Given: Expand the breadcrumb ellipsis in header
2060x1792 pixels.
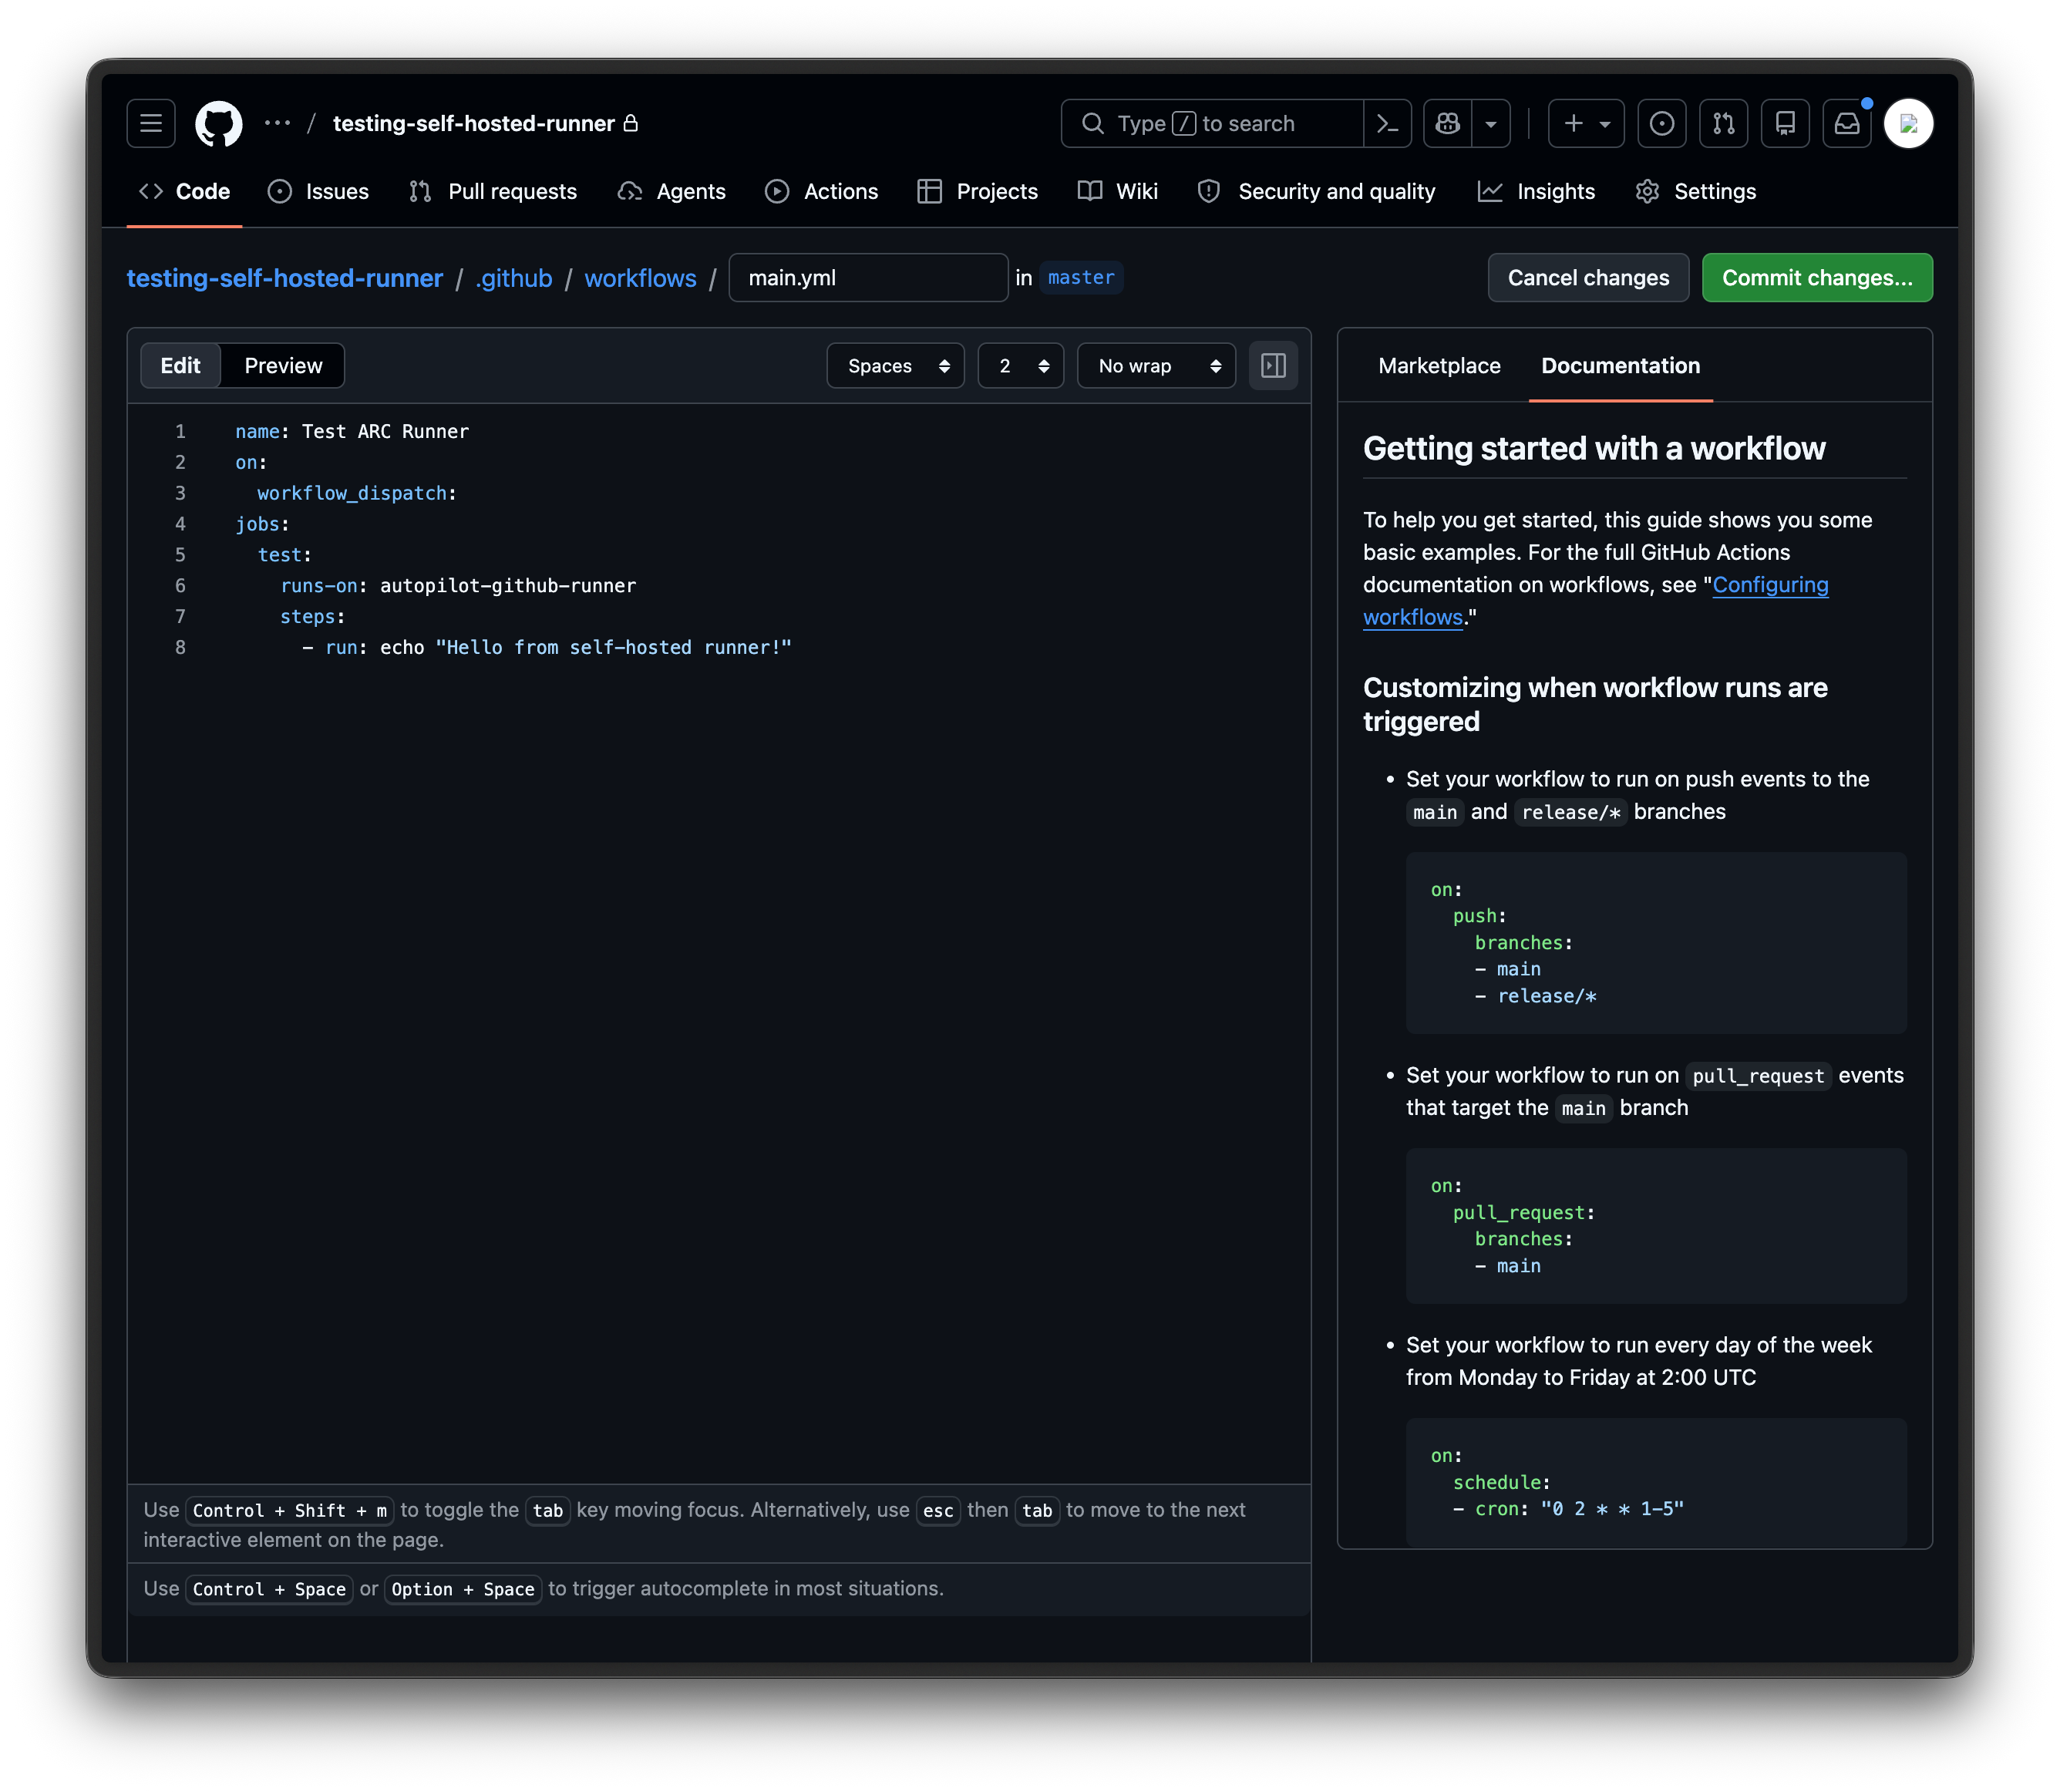Looking at the screenshot, I should [277, 123].
